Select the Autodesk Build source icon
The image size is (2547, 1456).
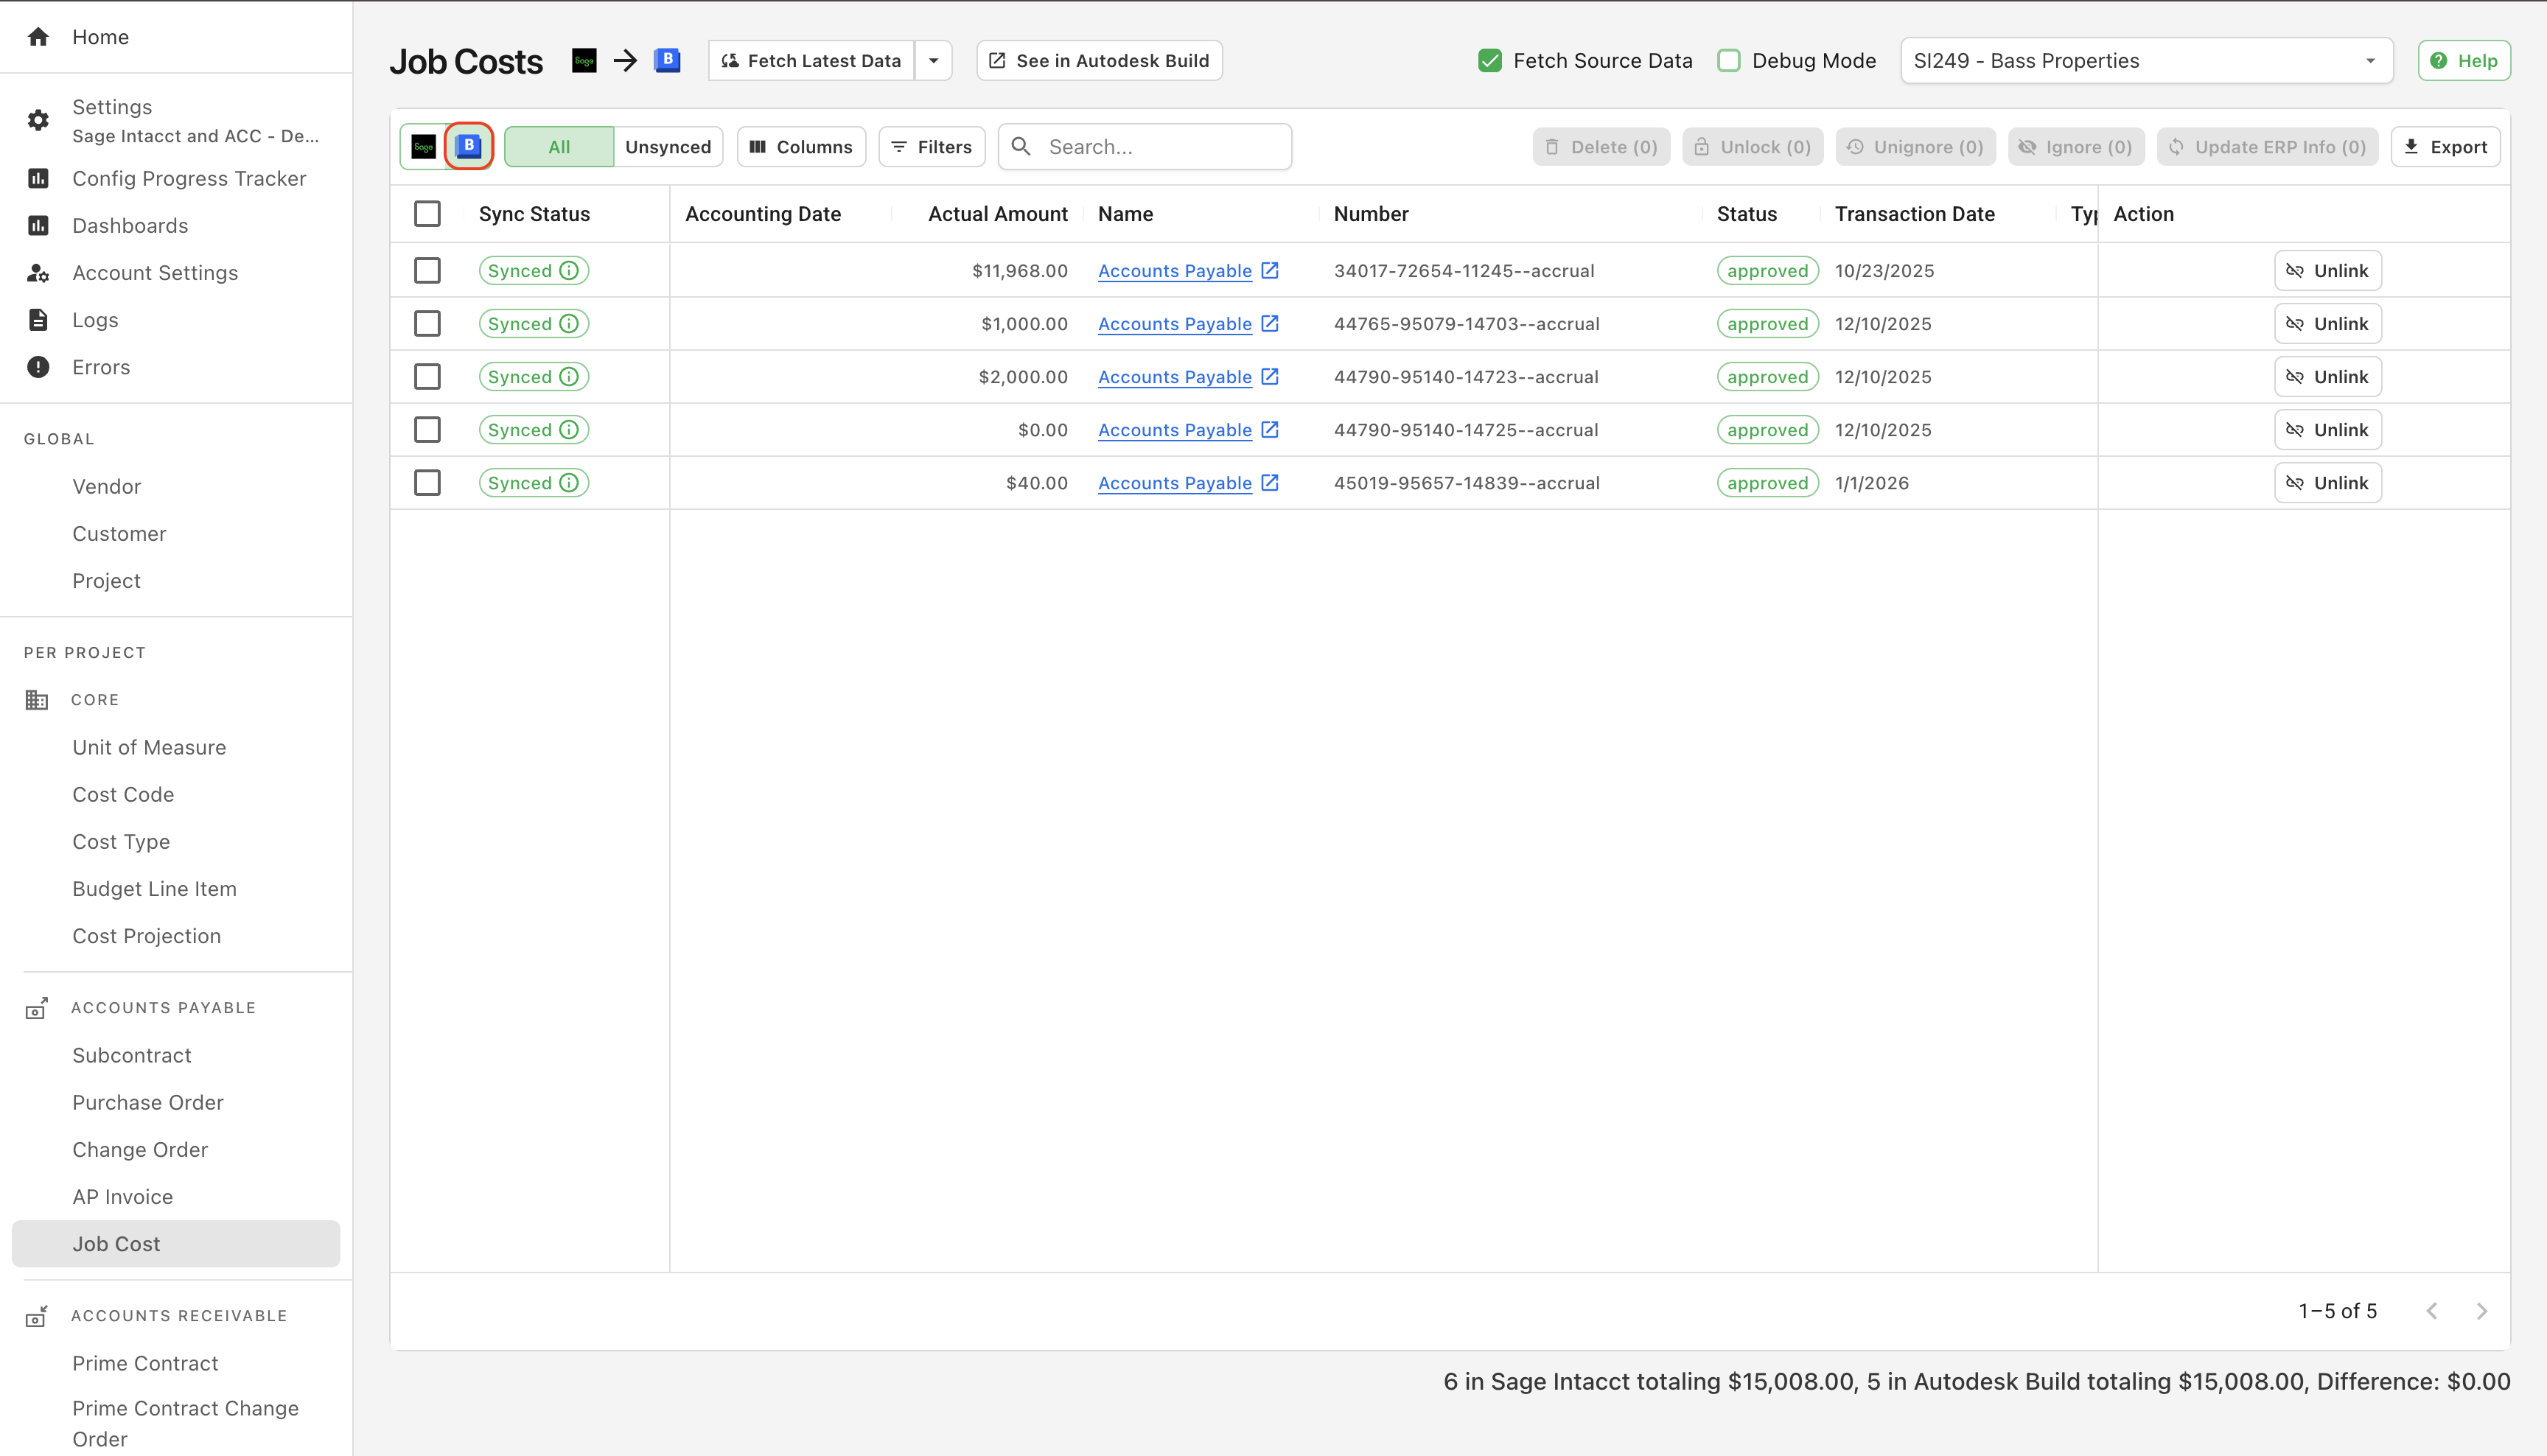469,147
